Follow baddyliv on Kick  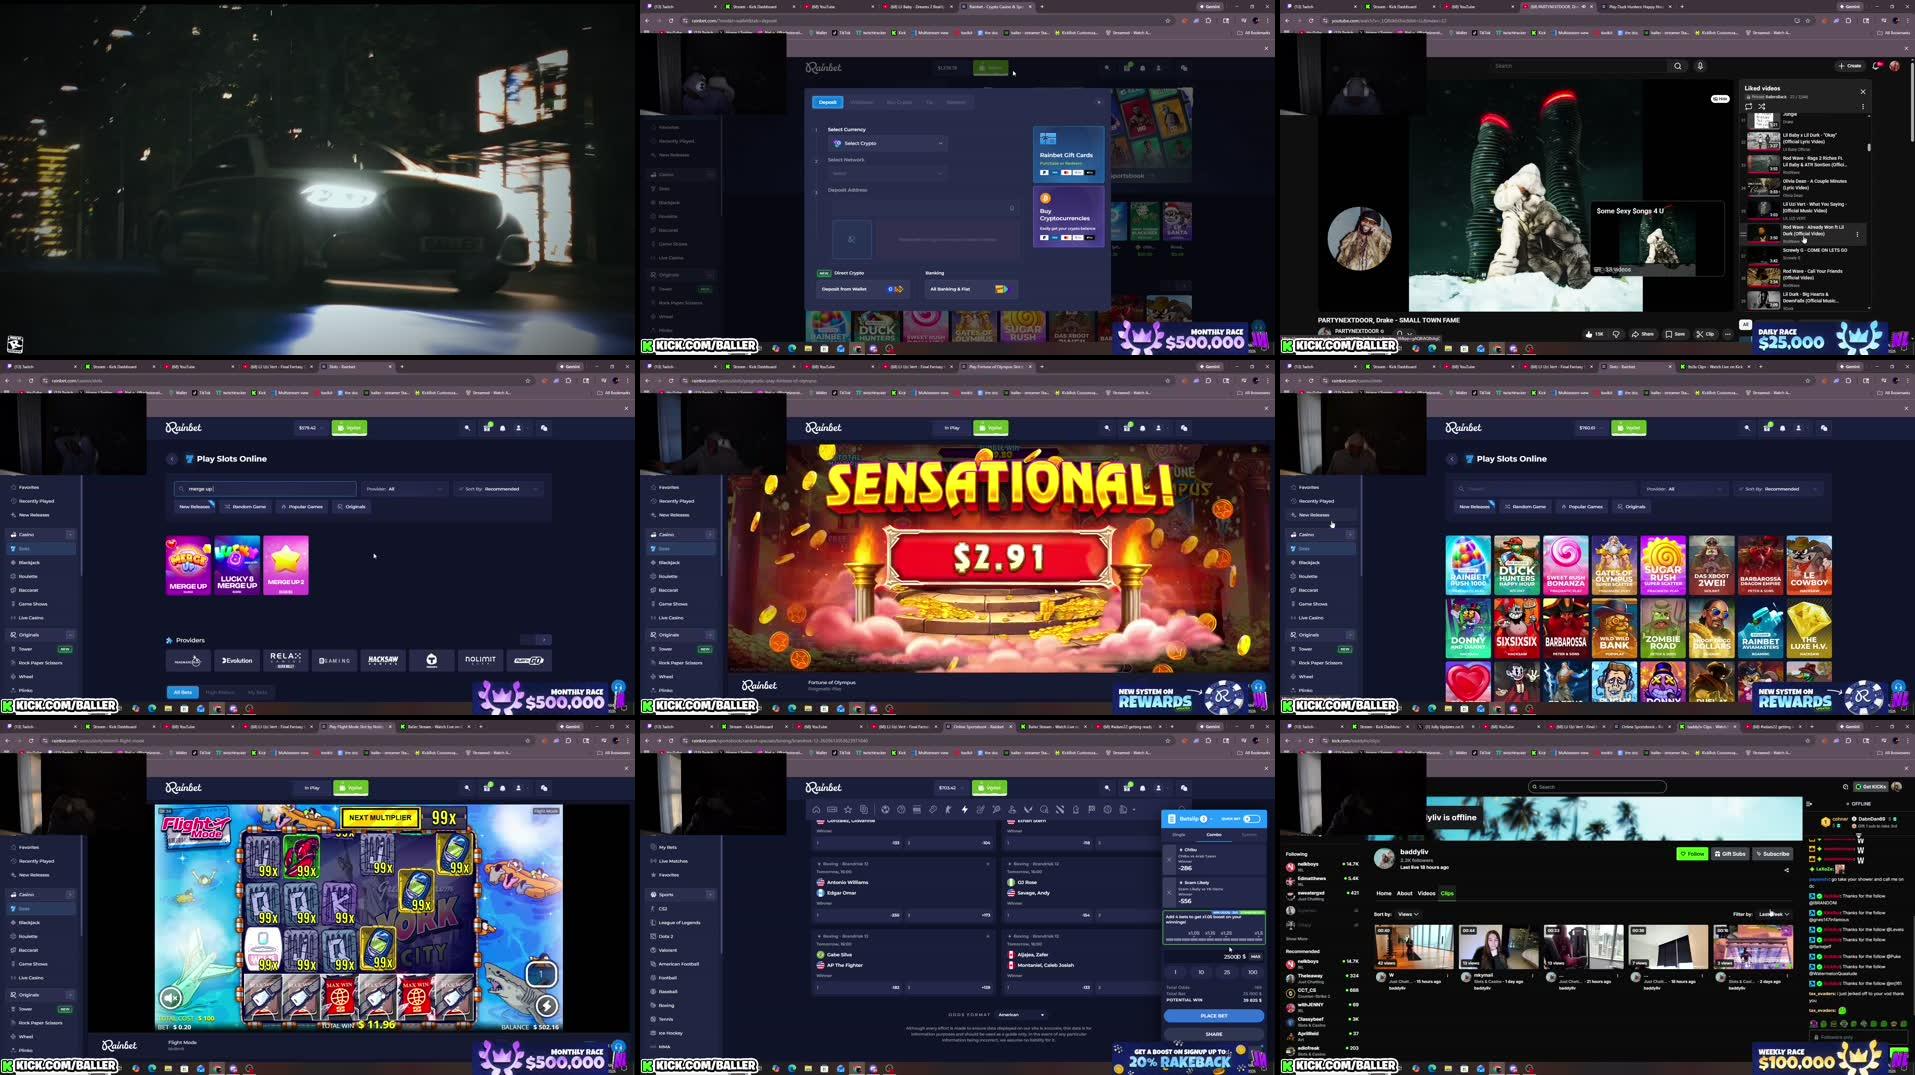click(1692, 853)
